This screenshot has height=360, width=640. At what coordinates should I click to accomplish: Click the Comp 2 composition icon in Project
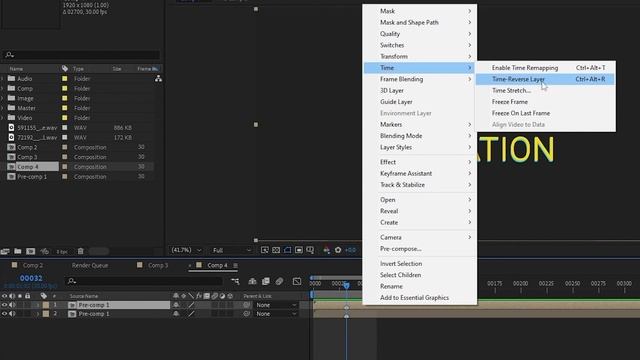point(11,147)
